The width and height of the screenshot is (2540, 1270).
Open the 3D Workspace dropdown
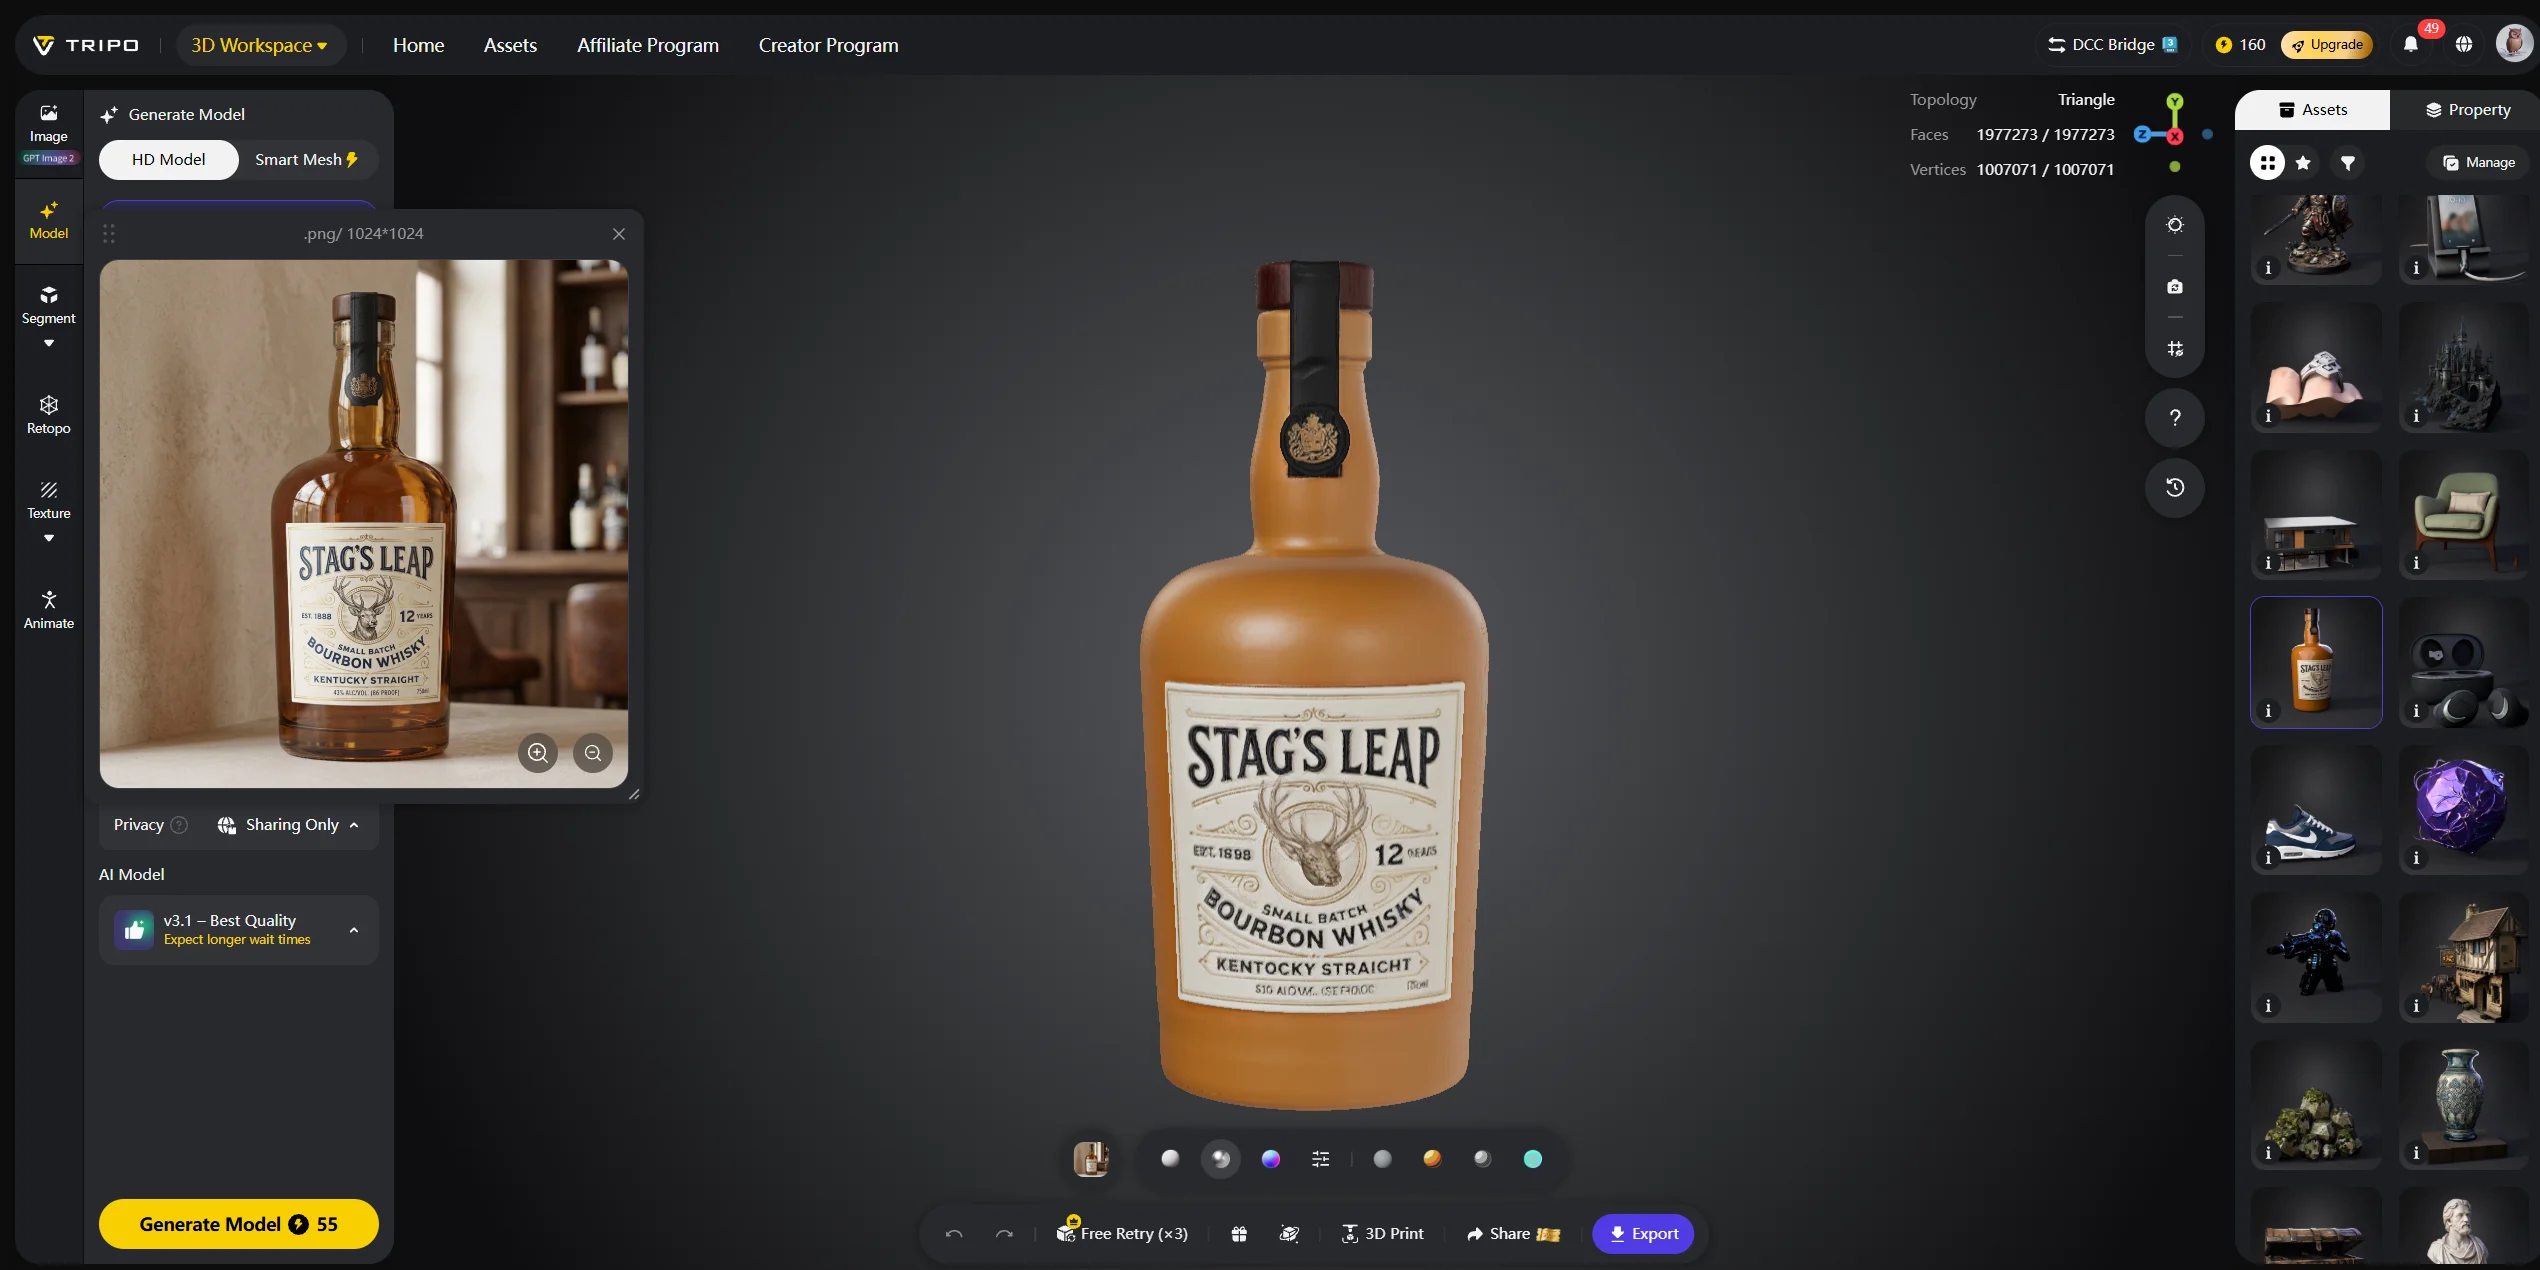(x=259, y=45)
